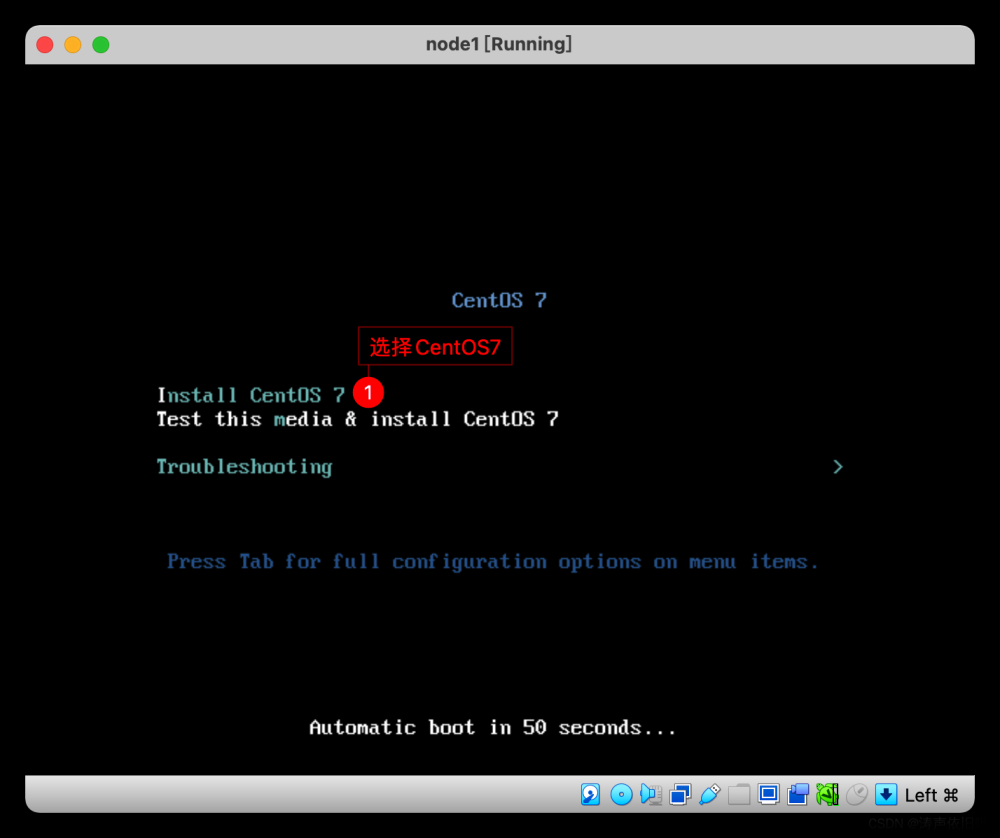
Task: Click the Left ⌘ host key label
Action: point(931,795)
